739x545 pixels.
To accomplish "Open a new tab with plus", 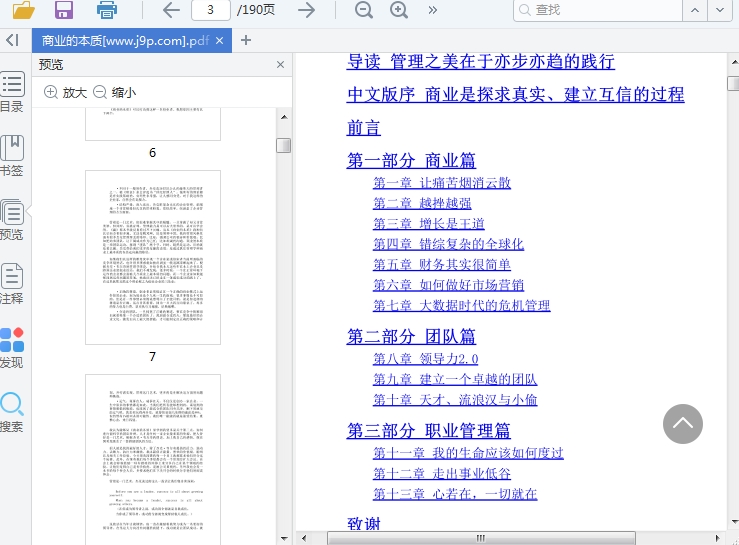I will coord(246,41).
